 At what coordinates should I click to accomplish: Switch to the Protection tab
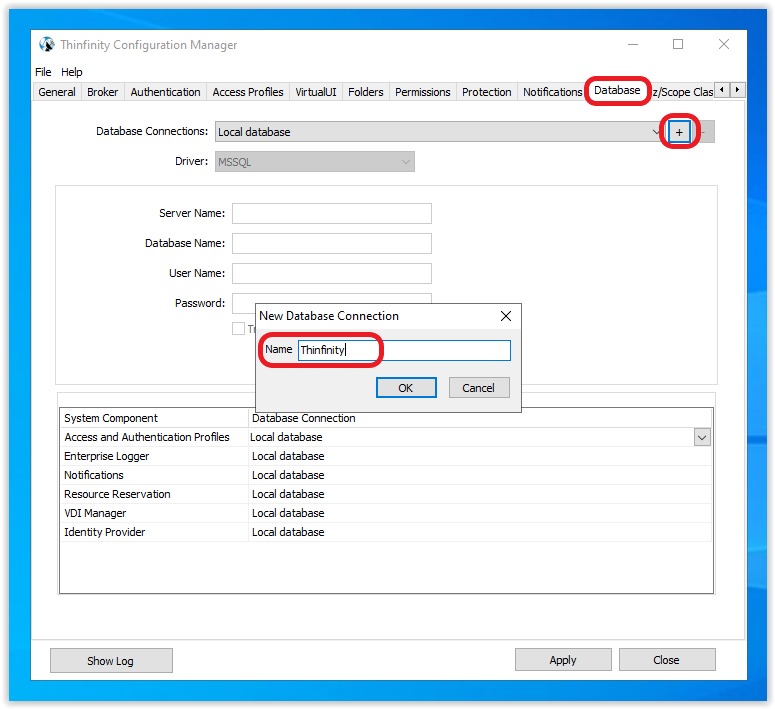point(486,92)
